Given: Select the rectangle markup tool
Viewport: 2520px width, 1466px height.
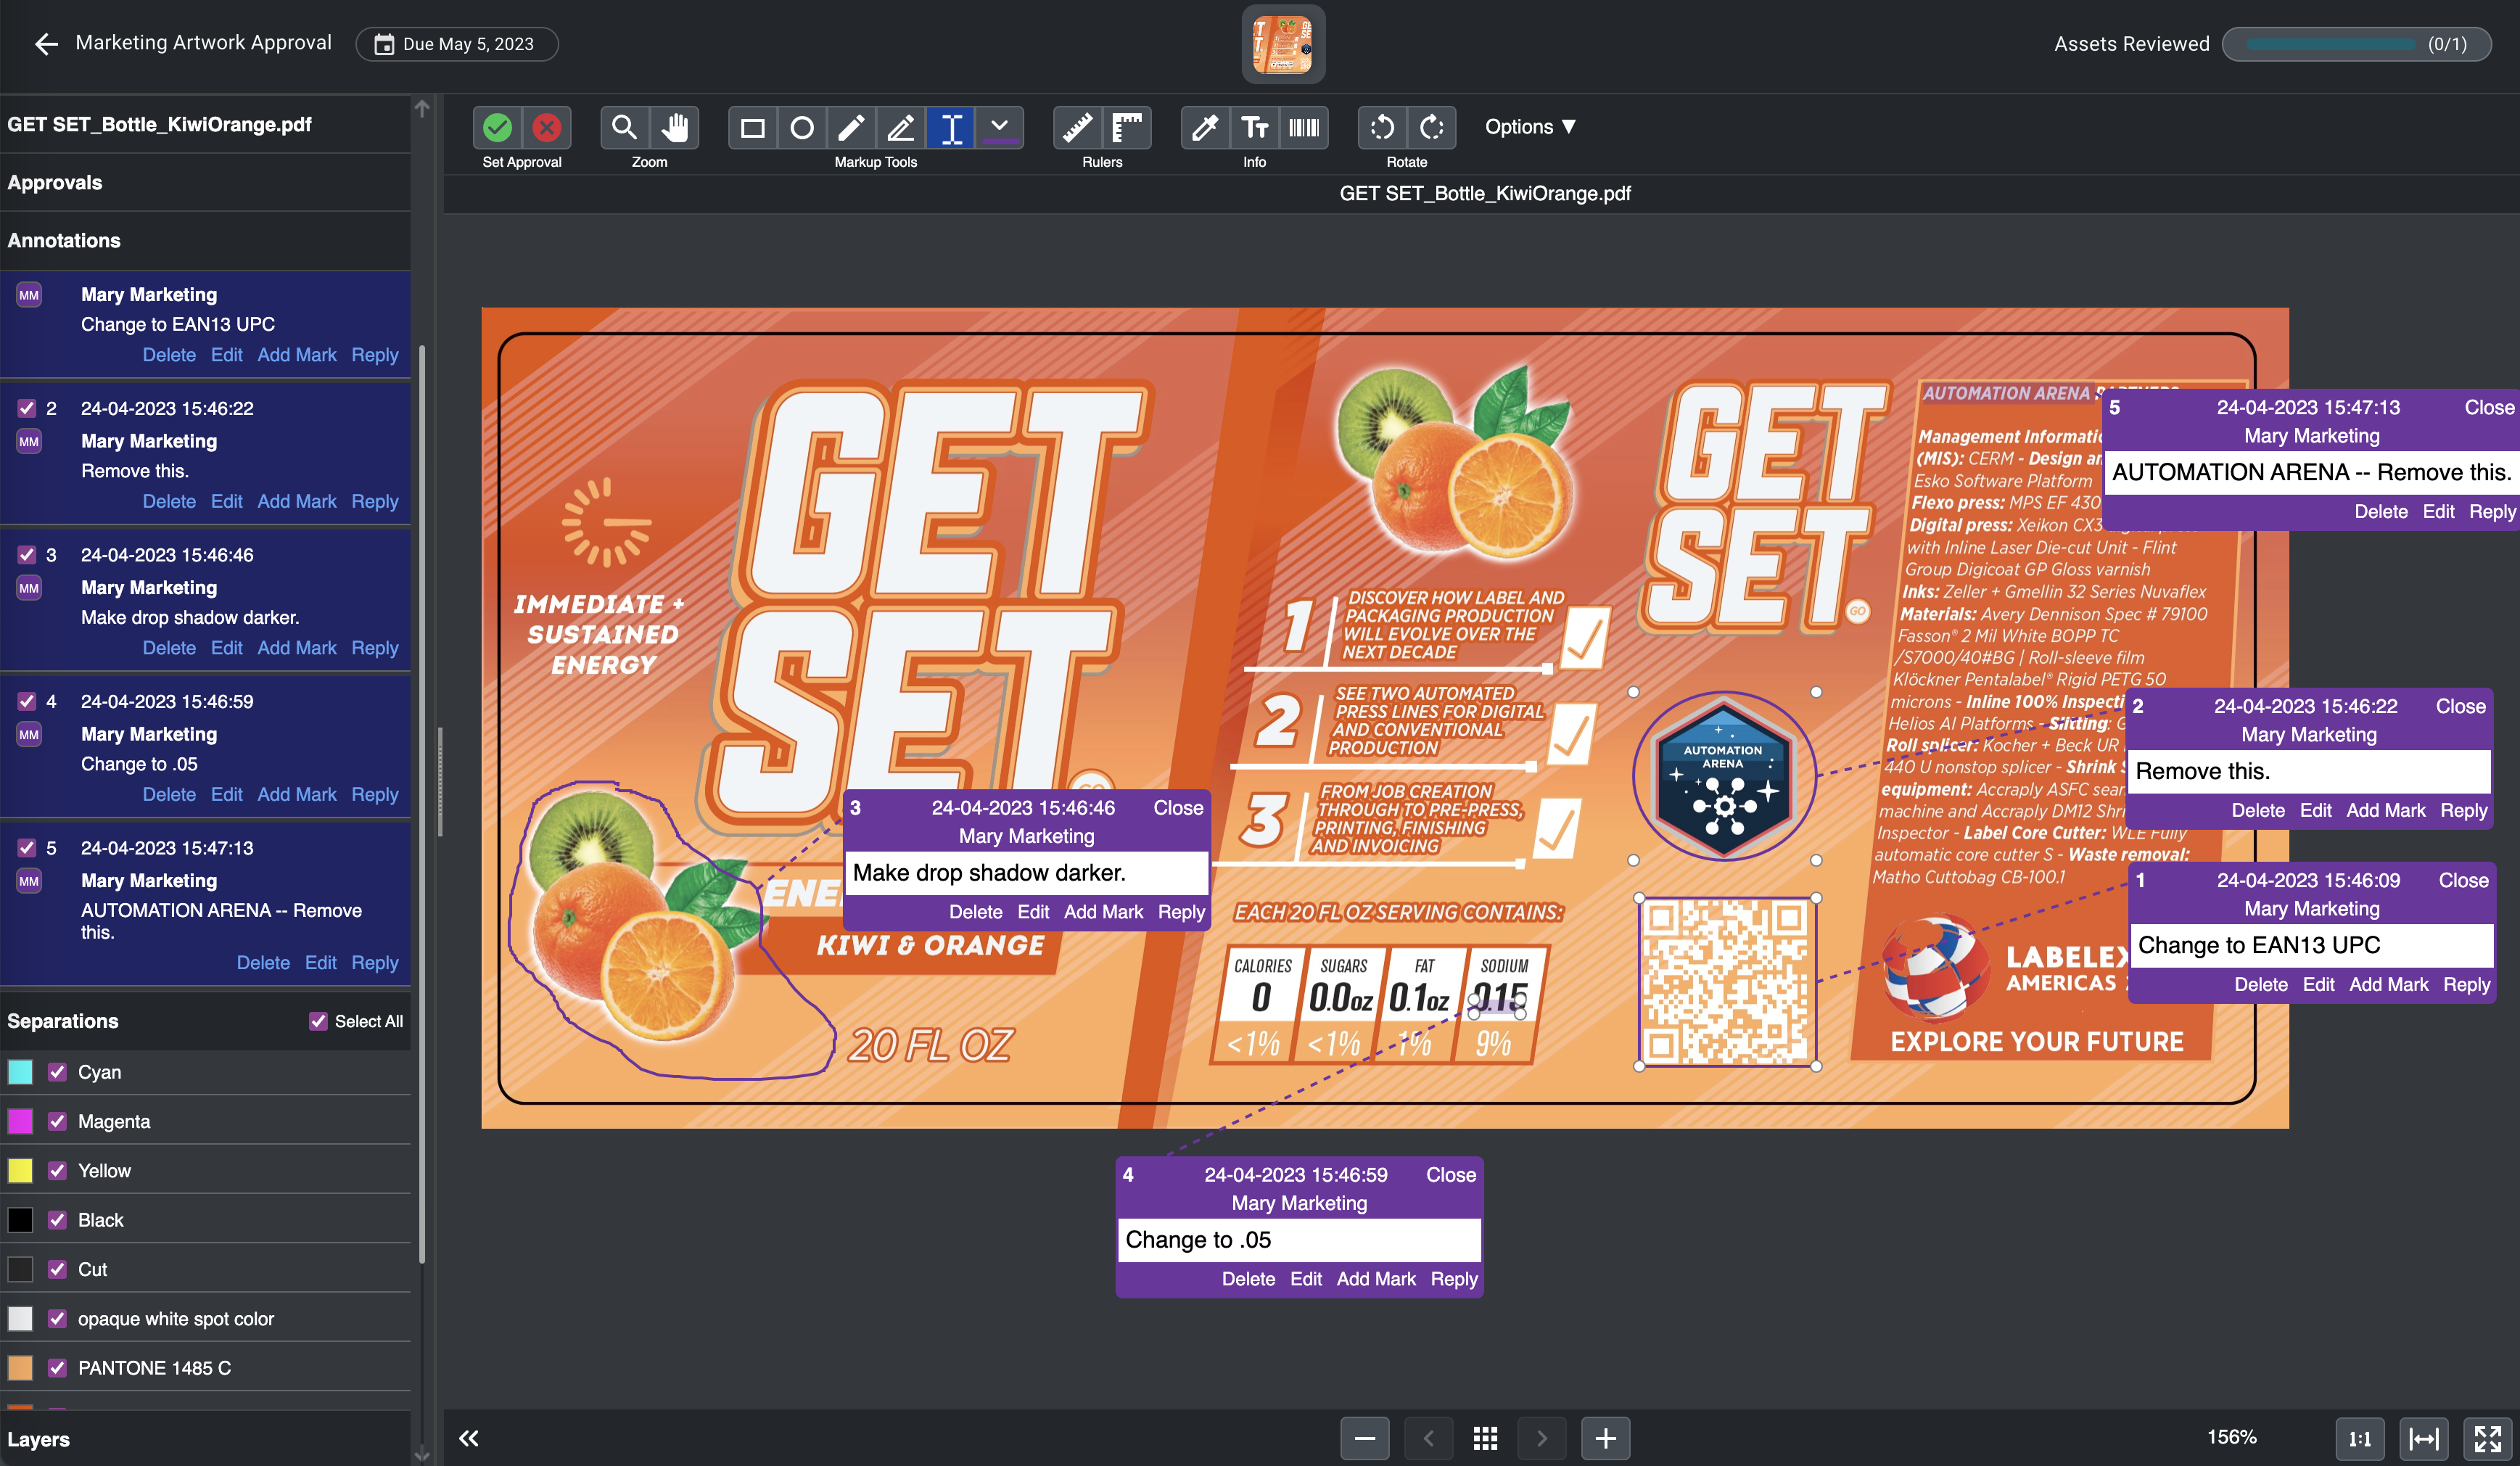Looking at the screenshot, I should pos(752,127).
